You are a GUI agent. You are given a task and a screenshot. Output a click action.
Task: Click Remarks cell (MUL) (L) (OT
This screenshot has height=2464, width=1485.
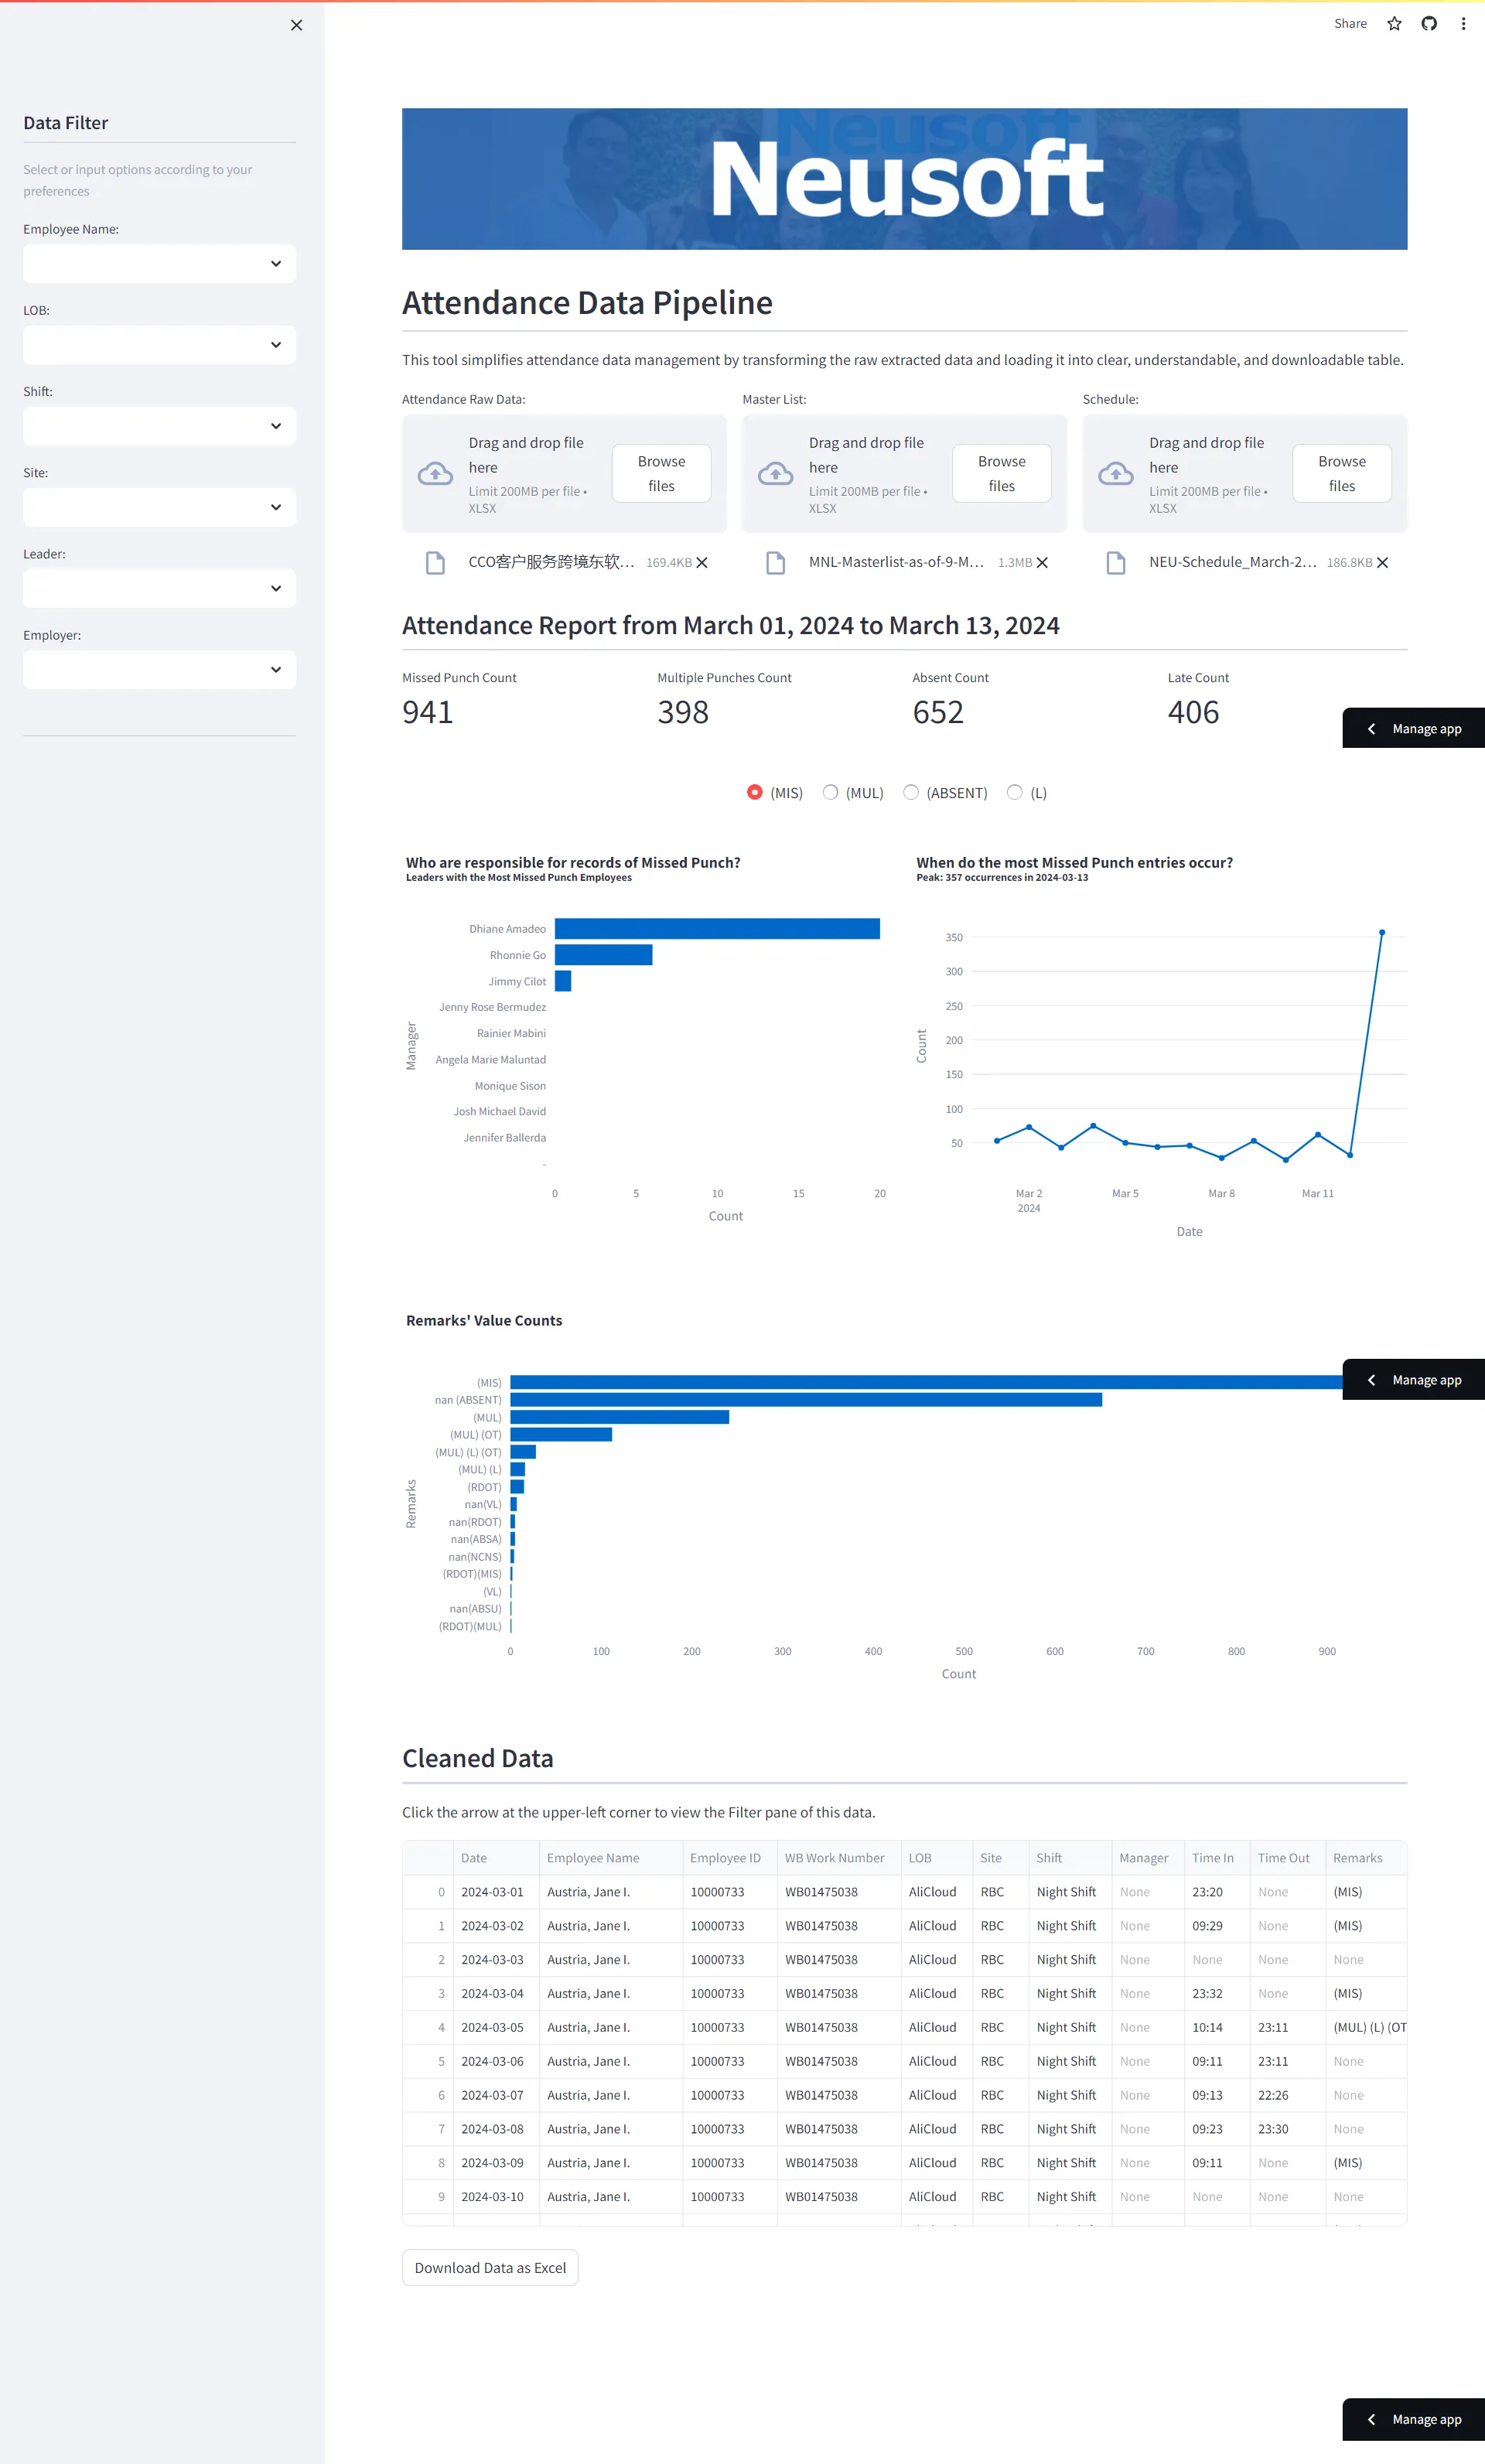tap(1366, 2027)
